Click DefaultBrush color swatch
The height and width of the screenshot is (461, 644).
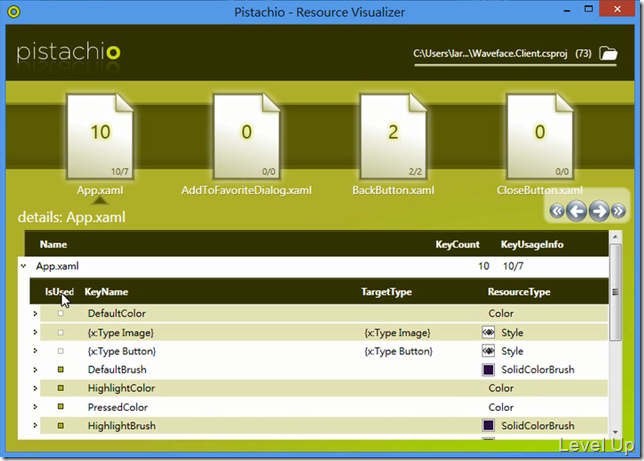pyautogui.click(x=488, y=369)
